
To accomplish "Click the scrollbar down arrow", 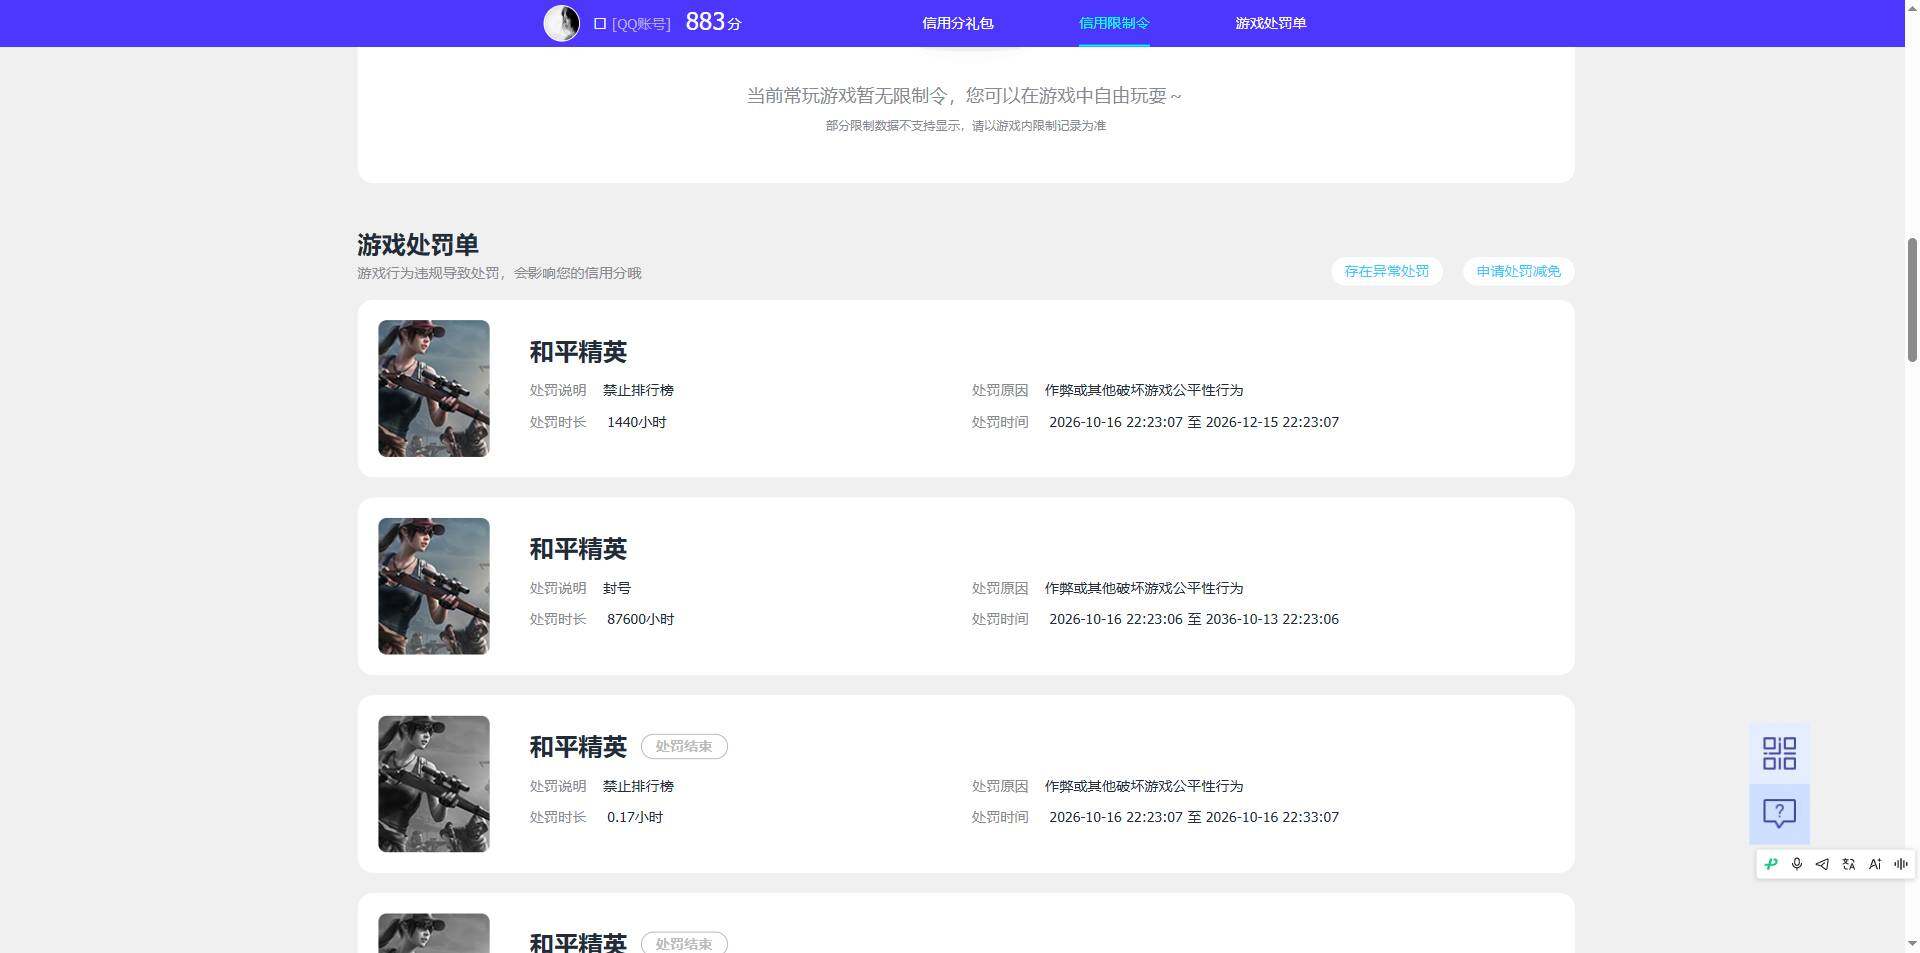I will point(1912,944).
